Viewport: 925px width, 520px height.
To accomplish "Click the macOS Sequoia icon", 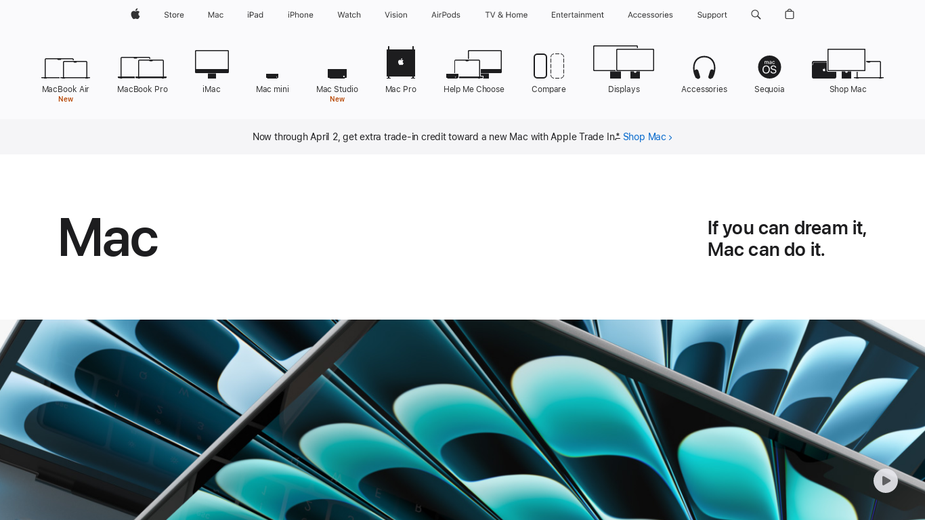I will [769, 67].
